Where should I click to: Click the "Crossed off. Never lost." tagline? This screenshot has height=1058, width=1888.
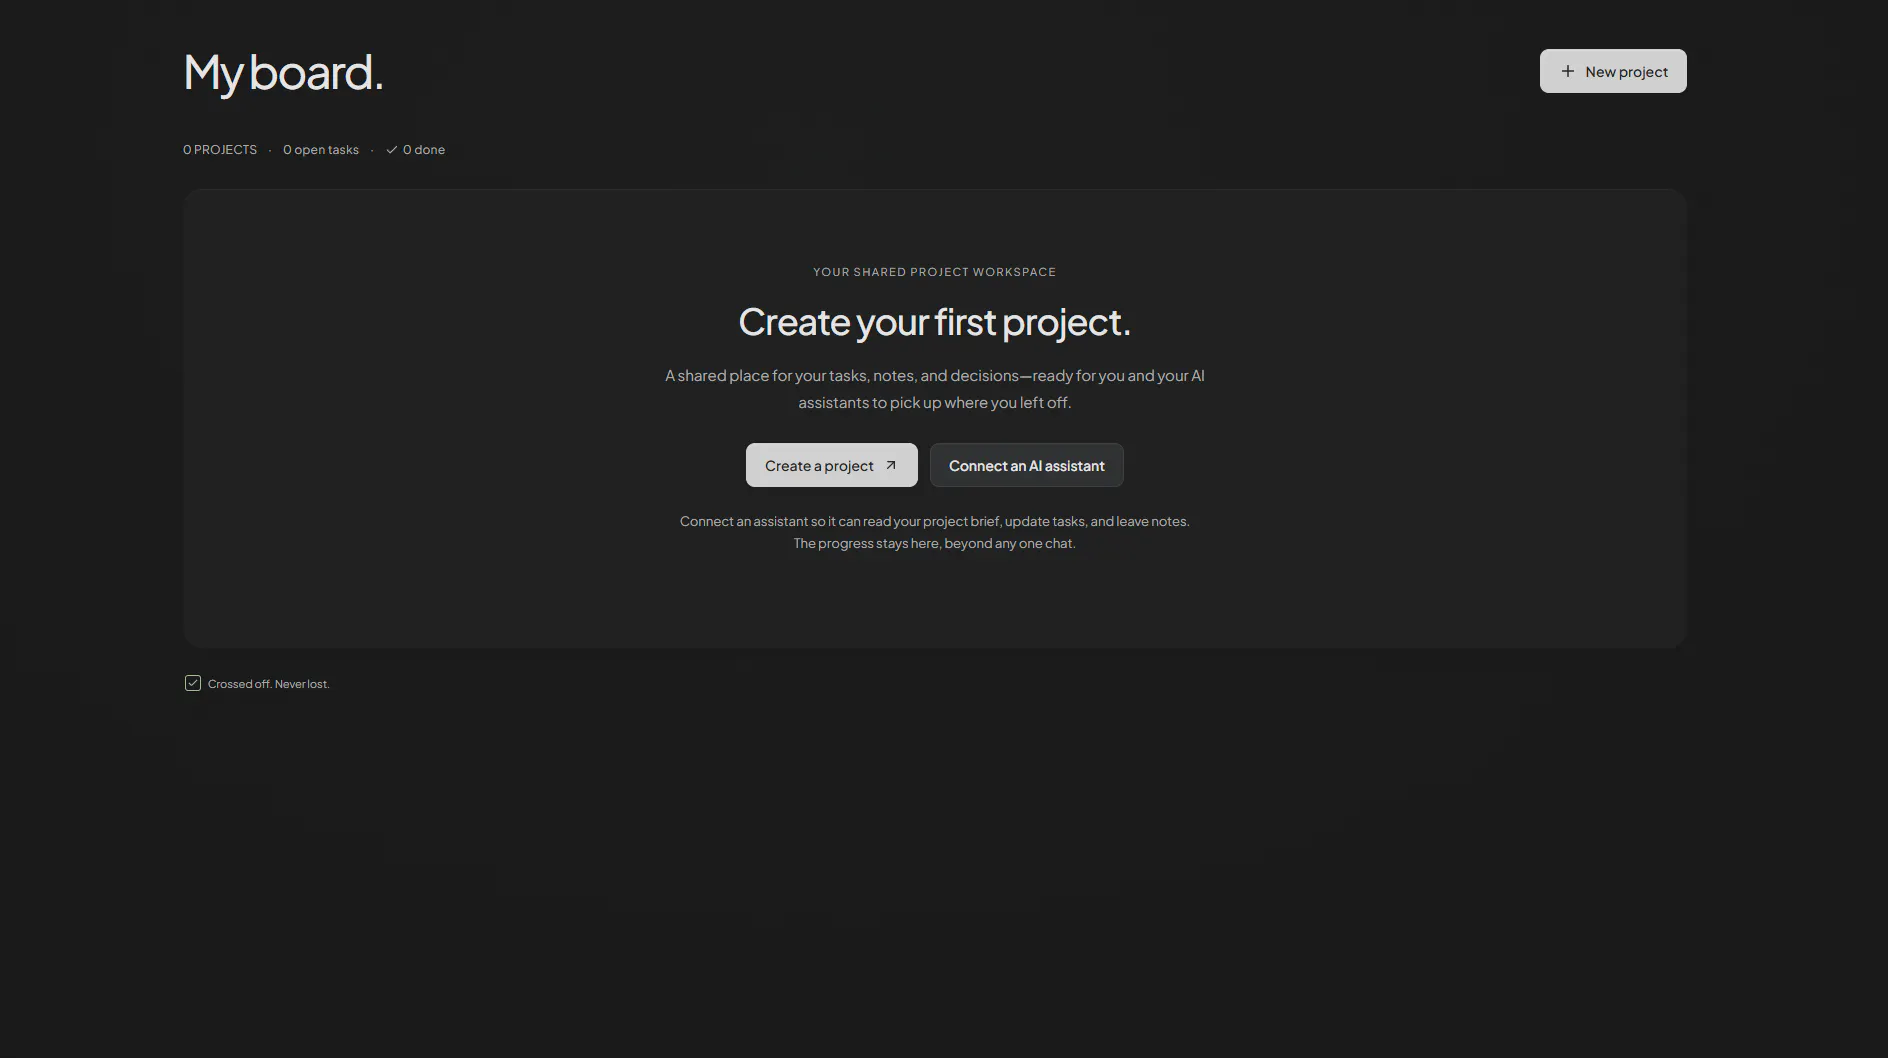pyautogui.click(x=269, y=684)
